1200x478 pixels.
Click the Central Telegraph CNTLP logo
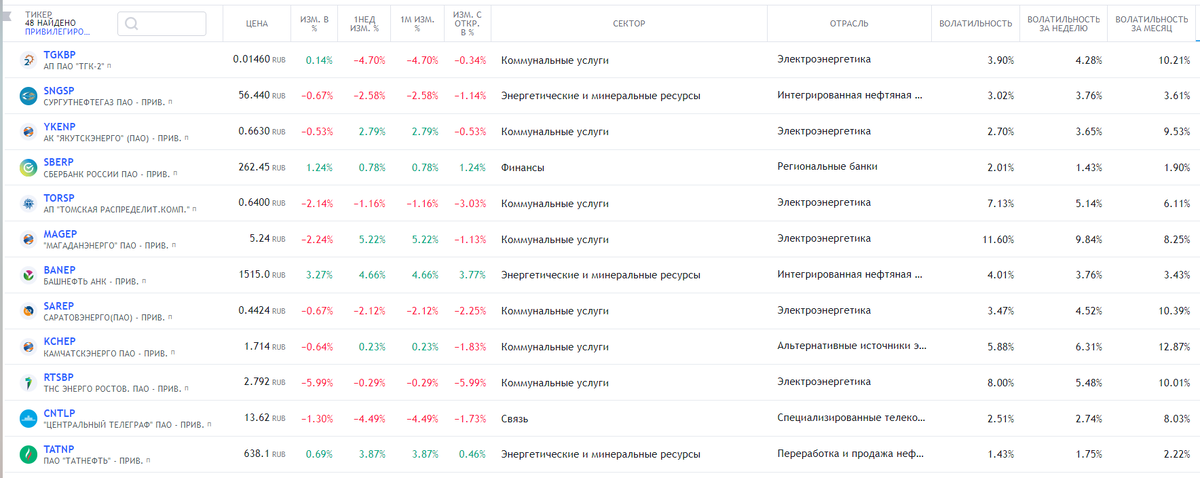(27, 420)
